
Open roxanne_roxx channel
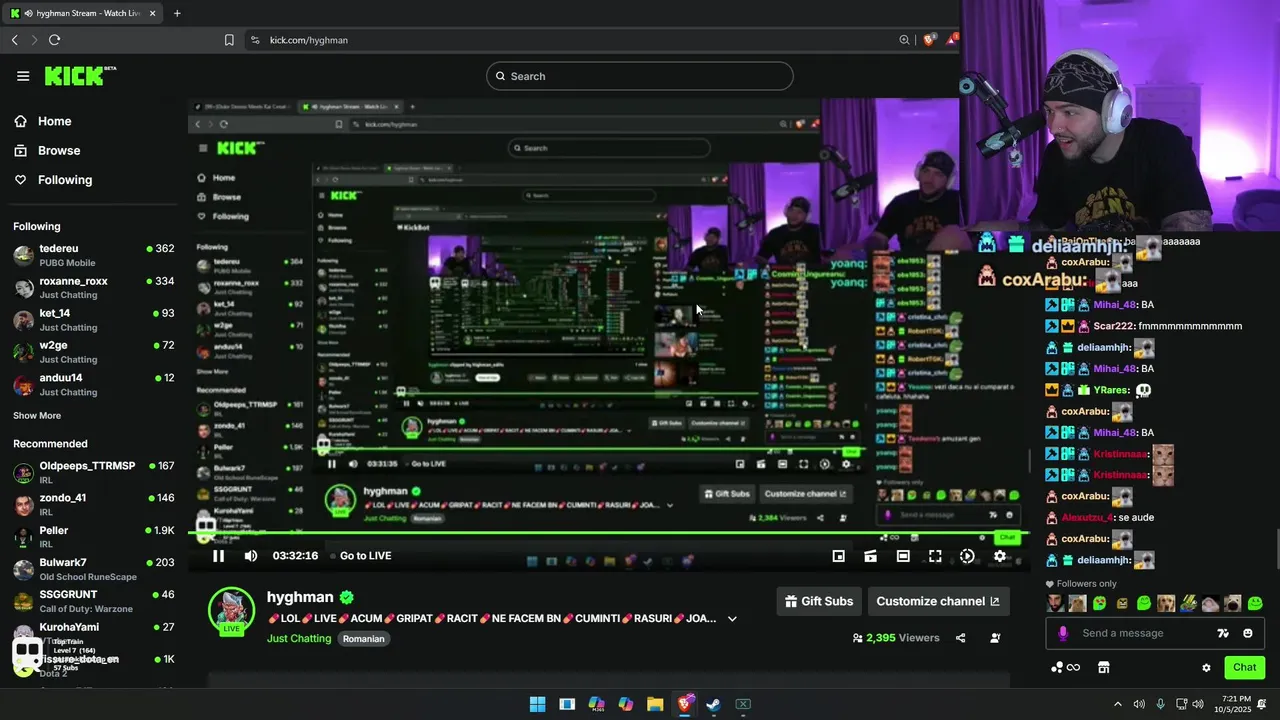[93, 288]
